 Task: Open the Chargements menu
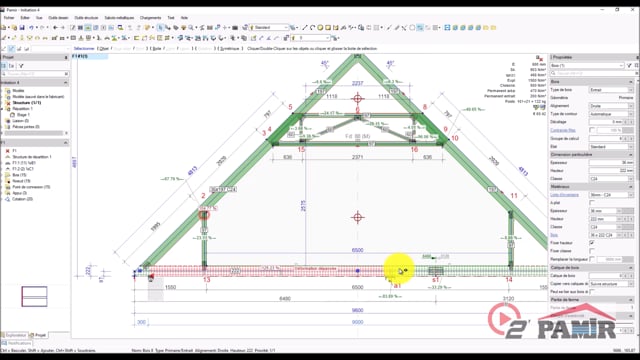(x=150, y=18)
